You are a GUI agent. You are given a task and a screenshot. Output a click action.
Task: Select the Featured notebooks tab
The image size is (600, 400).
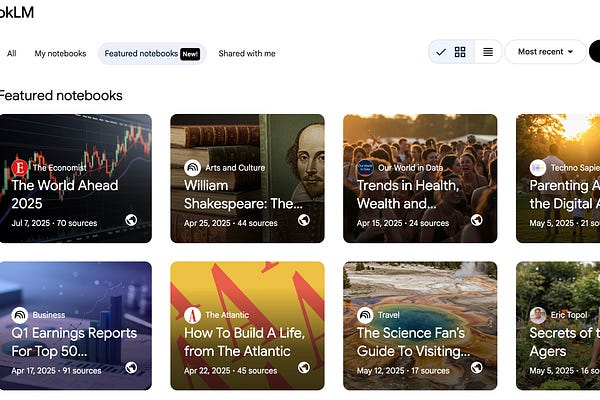pos(152,54)
